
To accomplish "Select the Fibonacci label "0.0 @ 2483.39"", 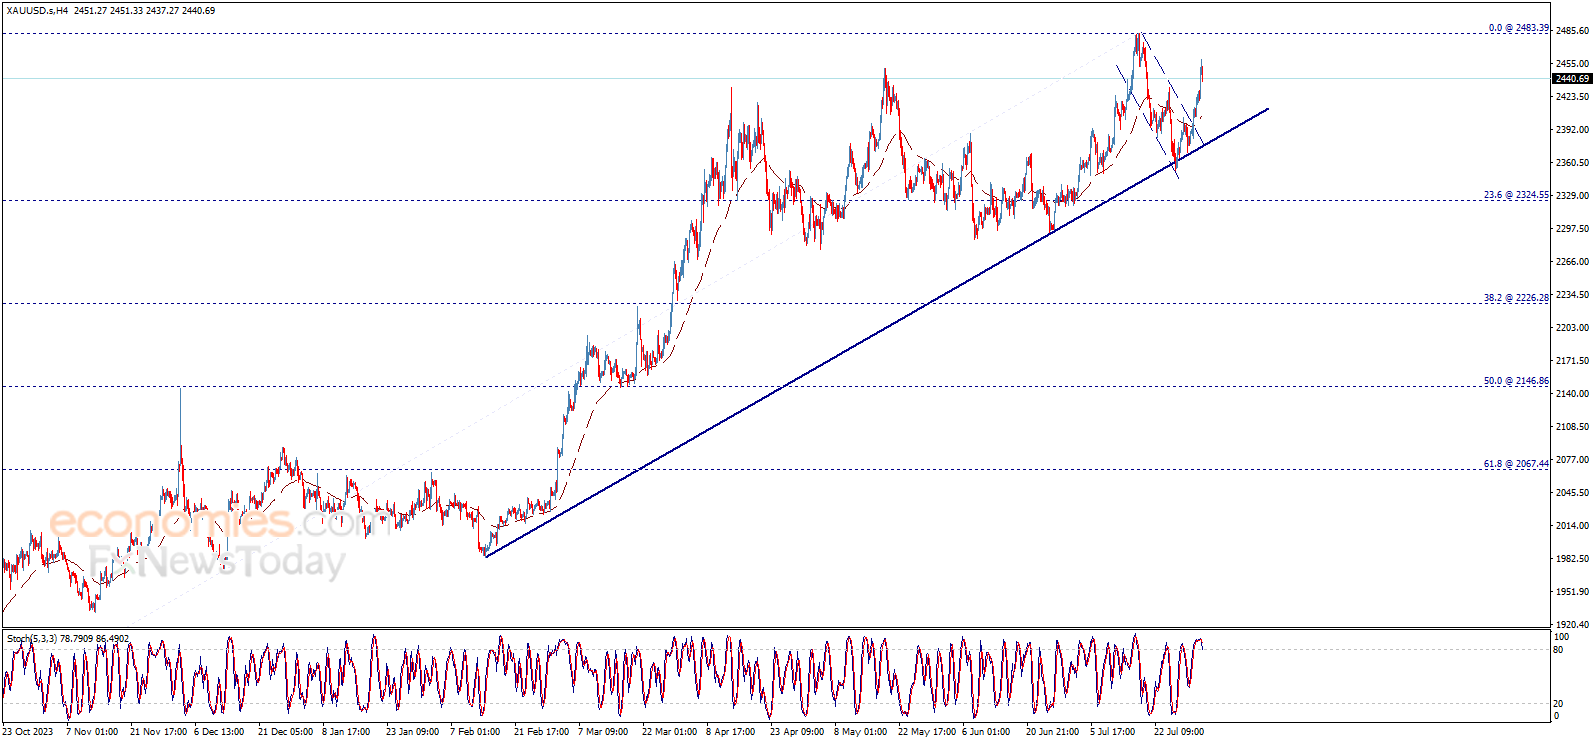I will click(1518, 28).
